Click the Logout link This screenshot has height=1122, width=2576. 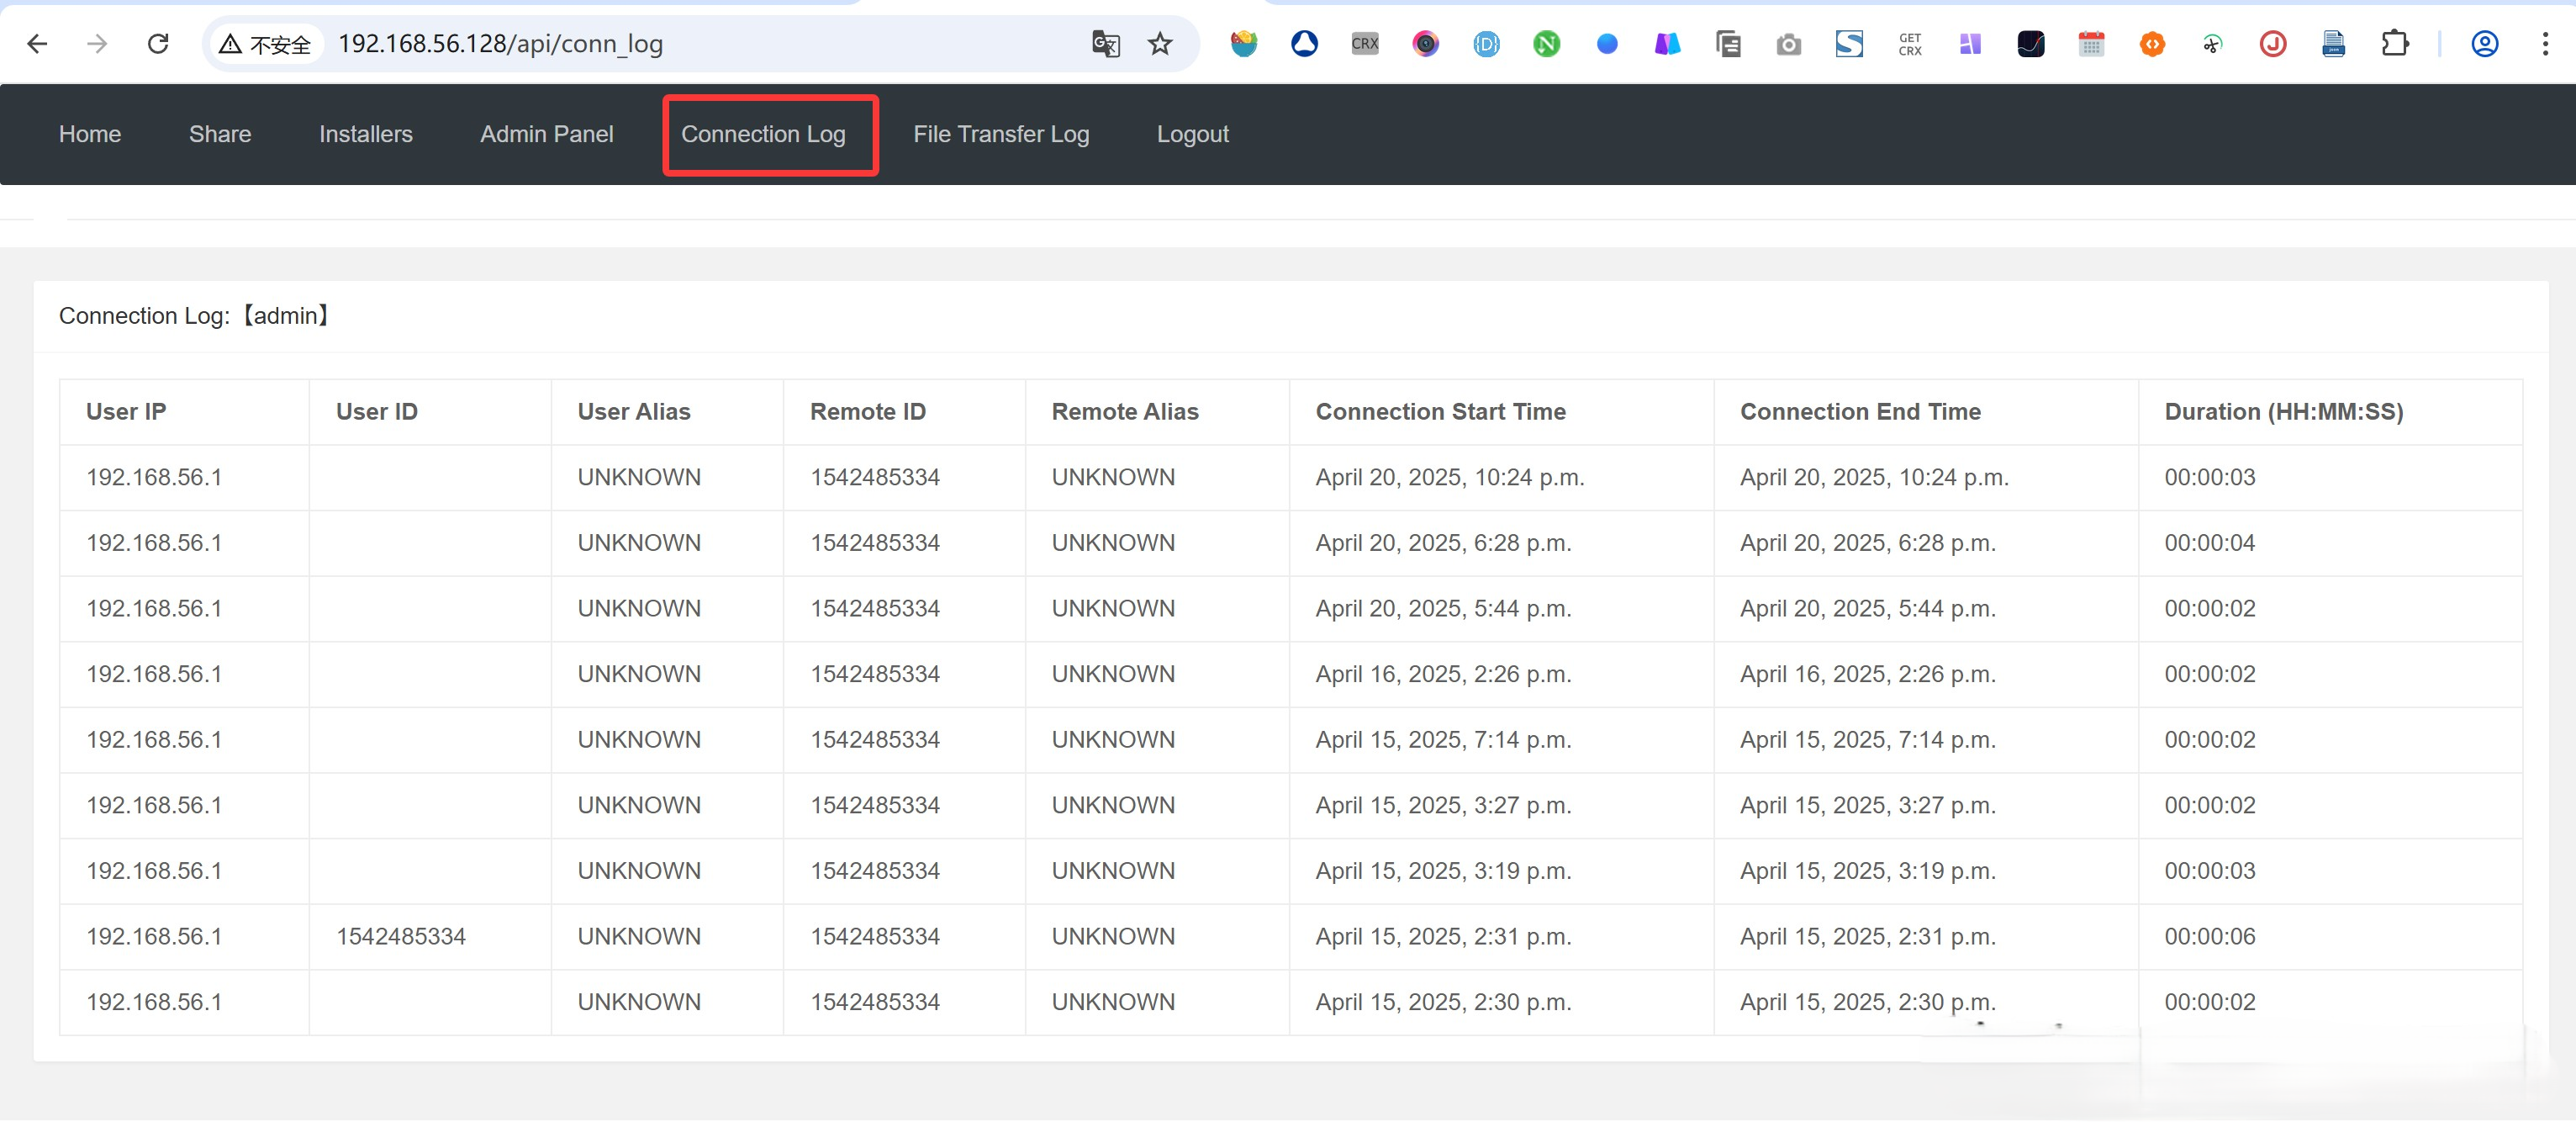tap(1192, 134)
